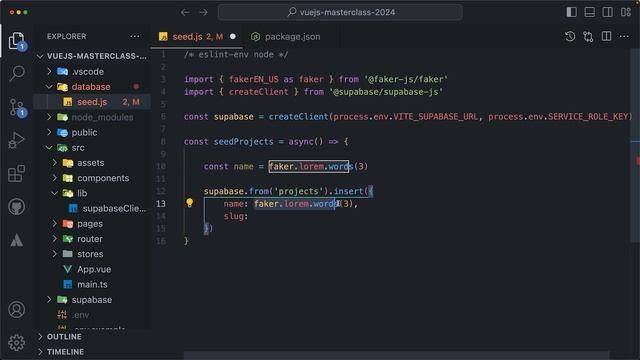Open seed.js in the file tree
640x360 pixels.
(92, 102)
